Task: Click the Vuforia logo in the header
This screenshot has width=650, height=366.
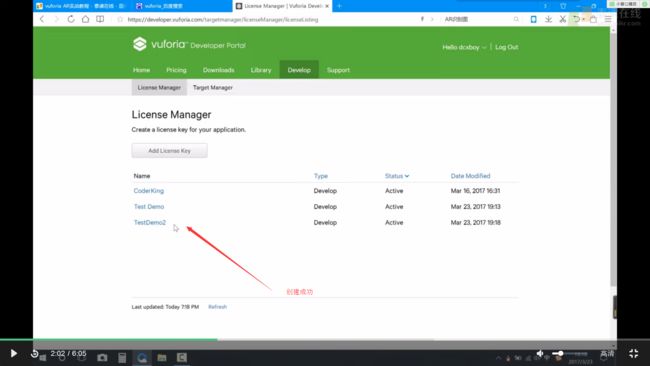Action: point(189,44)
